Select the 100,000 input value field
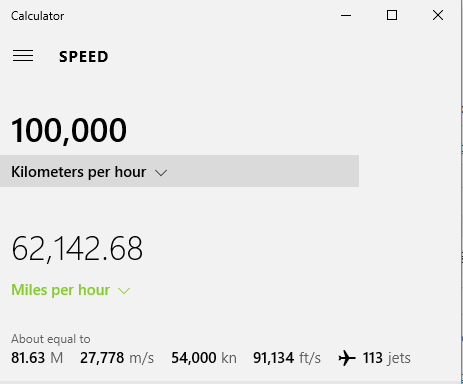This screenshot has width=463, height=384. (x=69, y=130)
